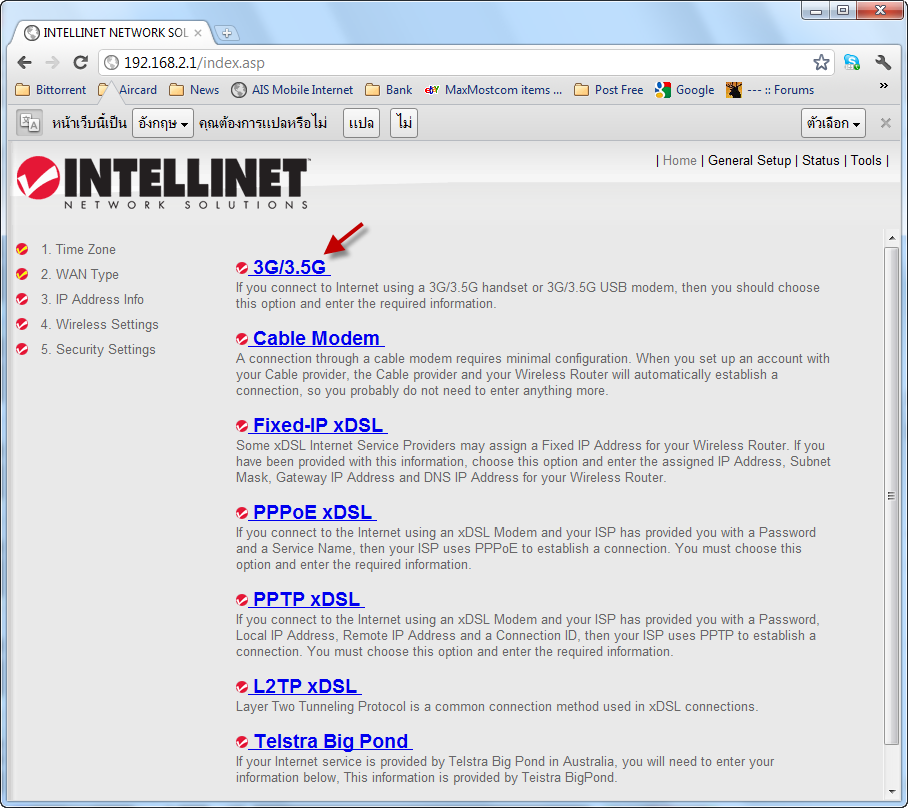Select step 4. Wireless Settings

point(99,324)
